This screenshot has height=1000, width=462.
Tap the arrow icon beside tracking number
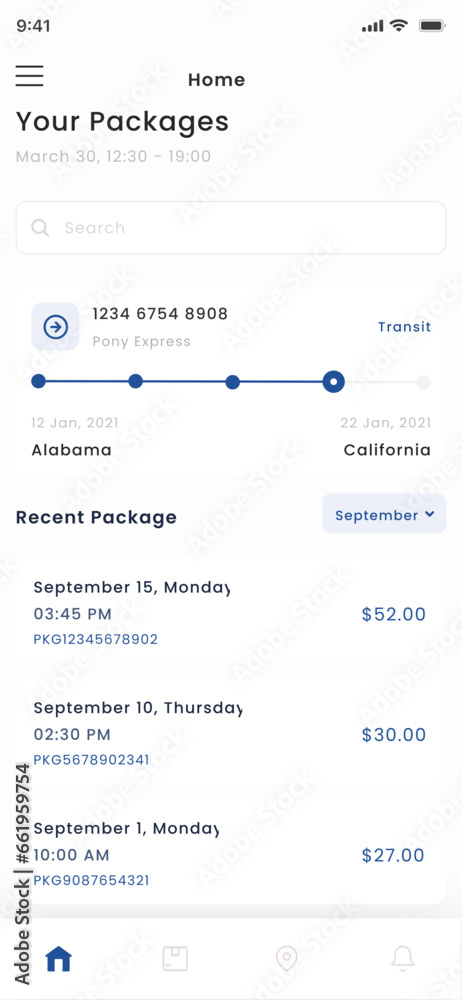pyautogui.click(x=56, y=327)
